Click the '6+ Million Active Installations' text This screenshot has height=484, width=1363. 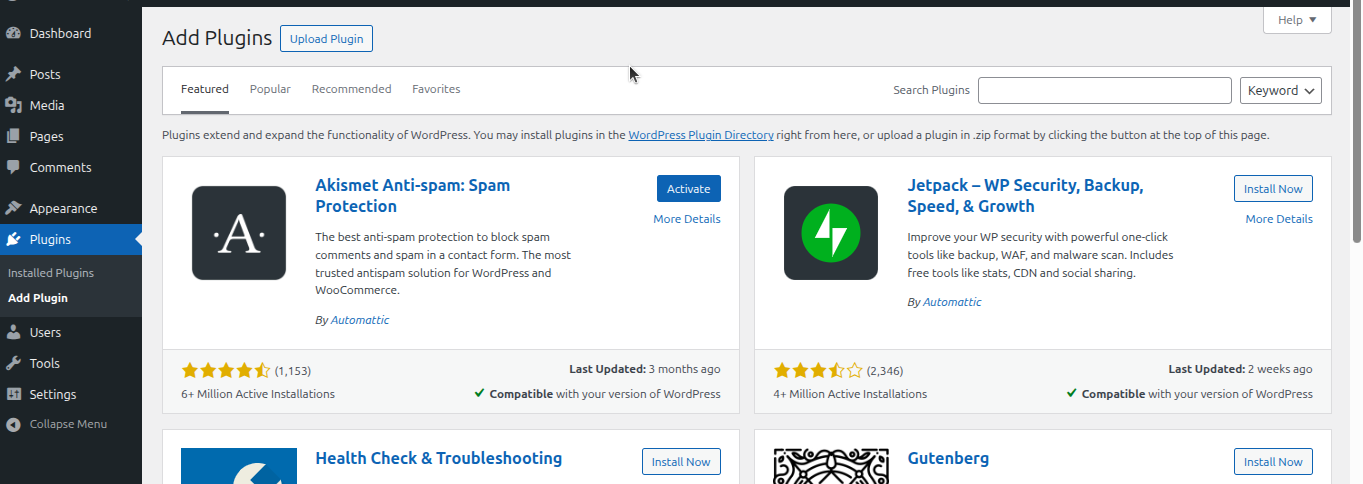258,394
